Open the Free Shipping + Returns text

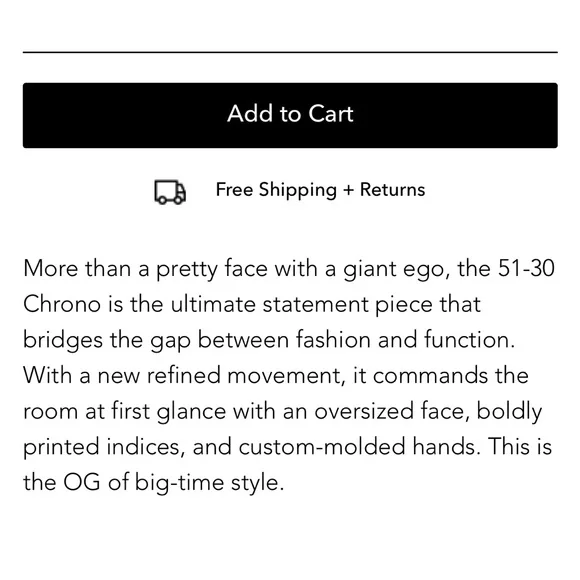pyautogui.click(x=320, y=190)
